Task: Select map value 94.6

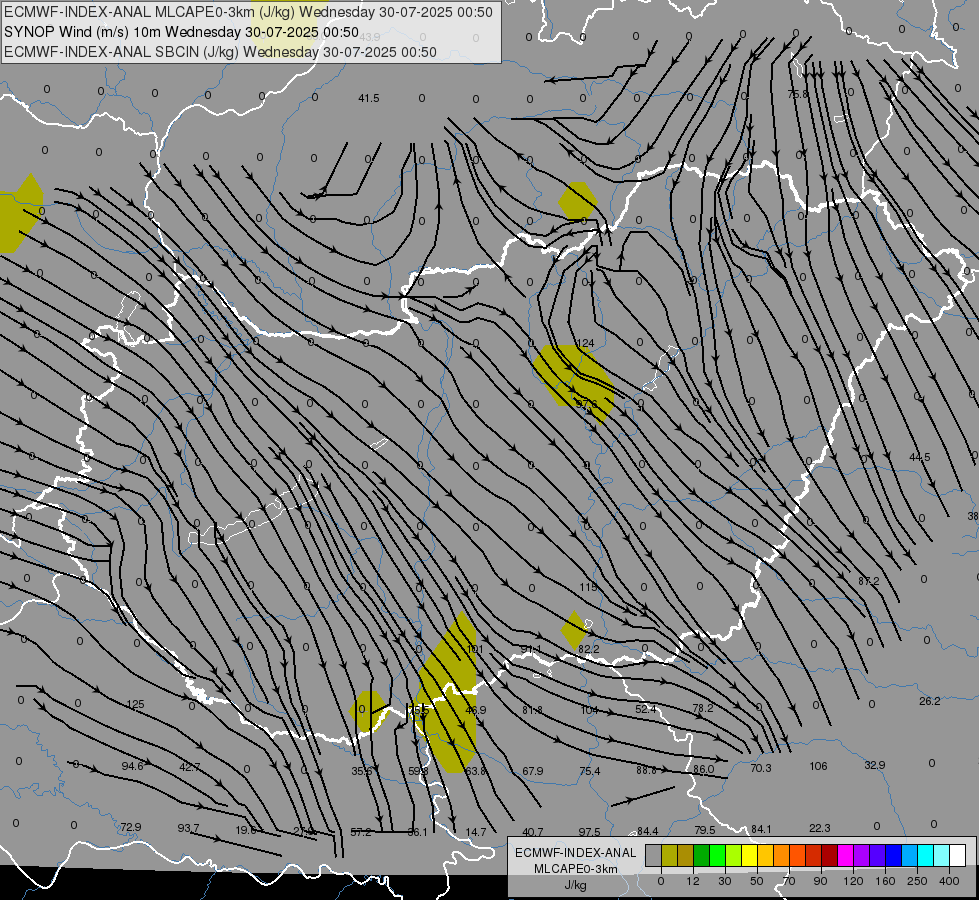Action: (132, 766)
